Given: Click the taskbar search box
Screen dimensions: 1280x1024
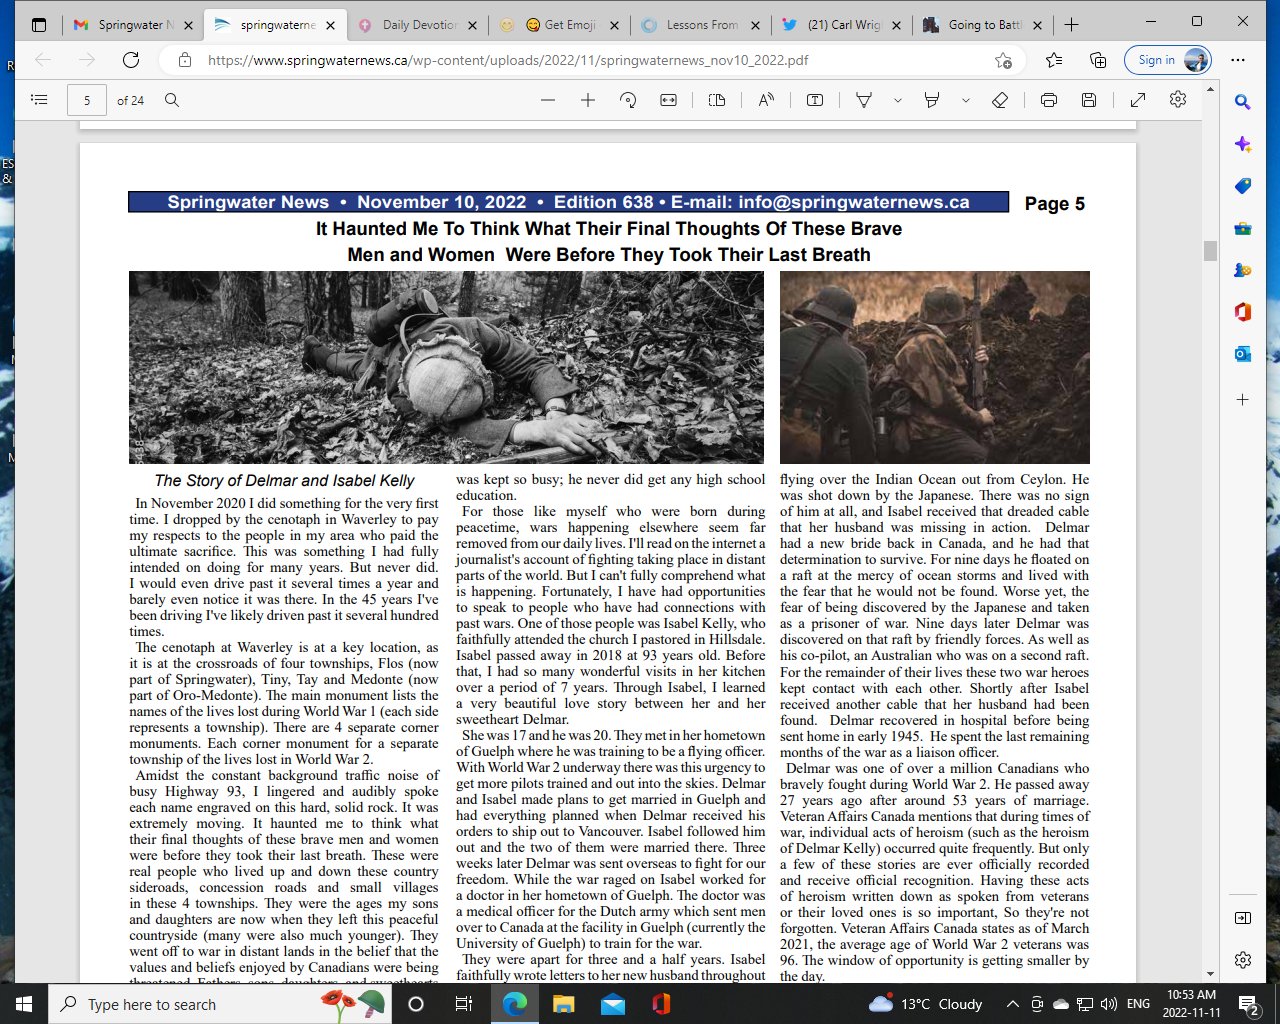Looking at the screenshot, I should tap(221, 1004).
